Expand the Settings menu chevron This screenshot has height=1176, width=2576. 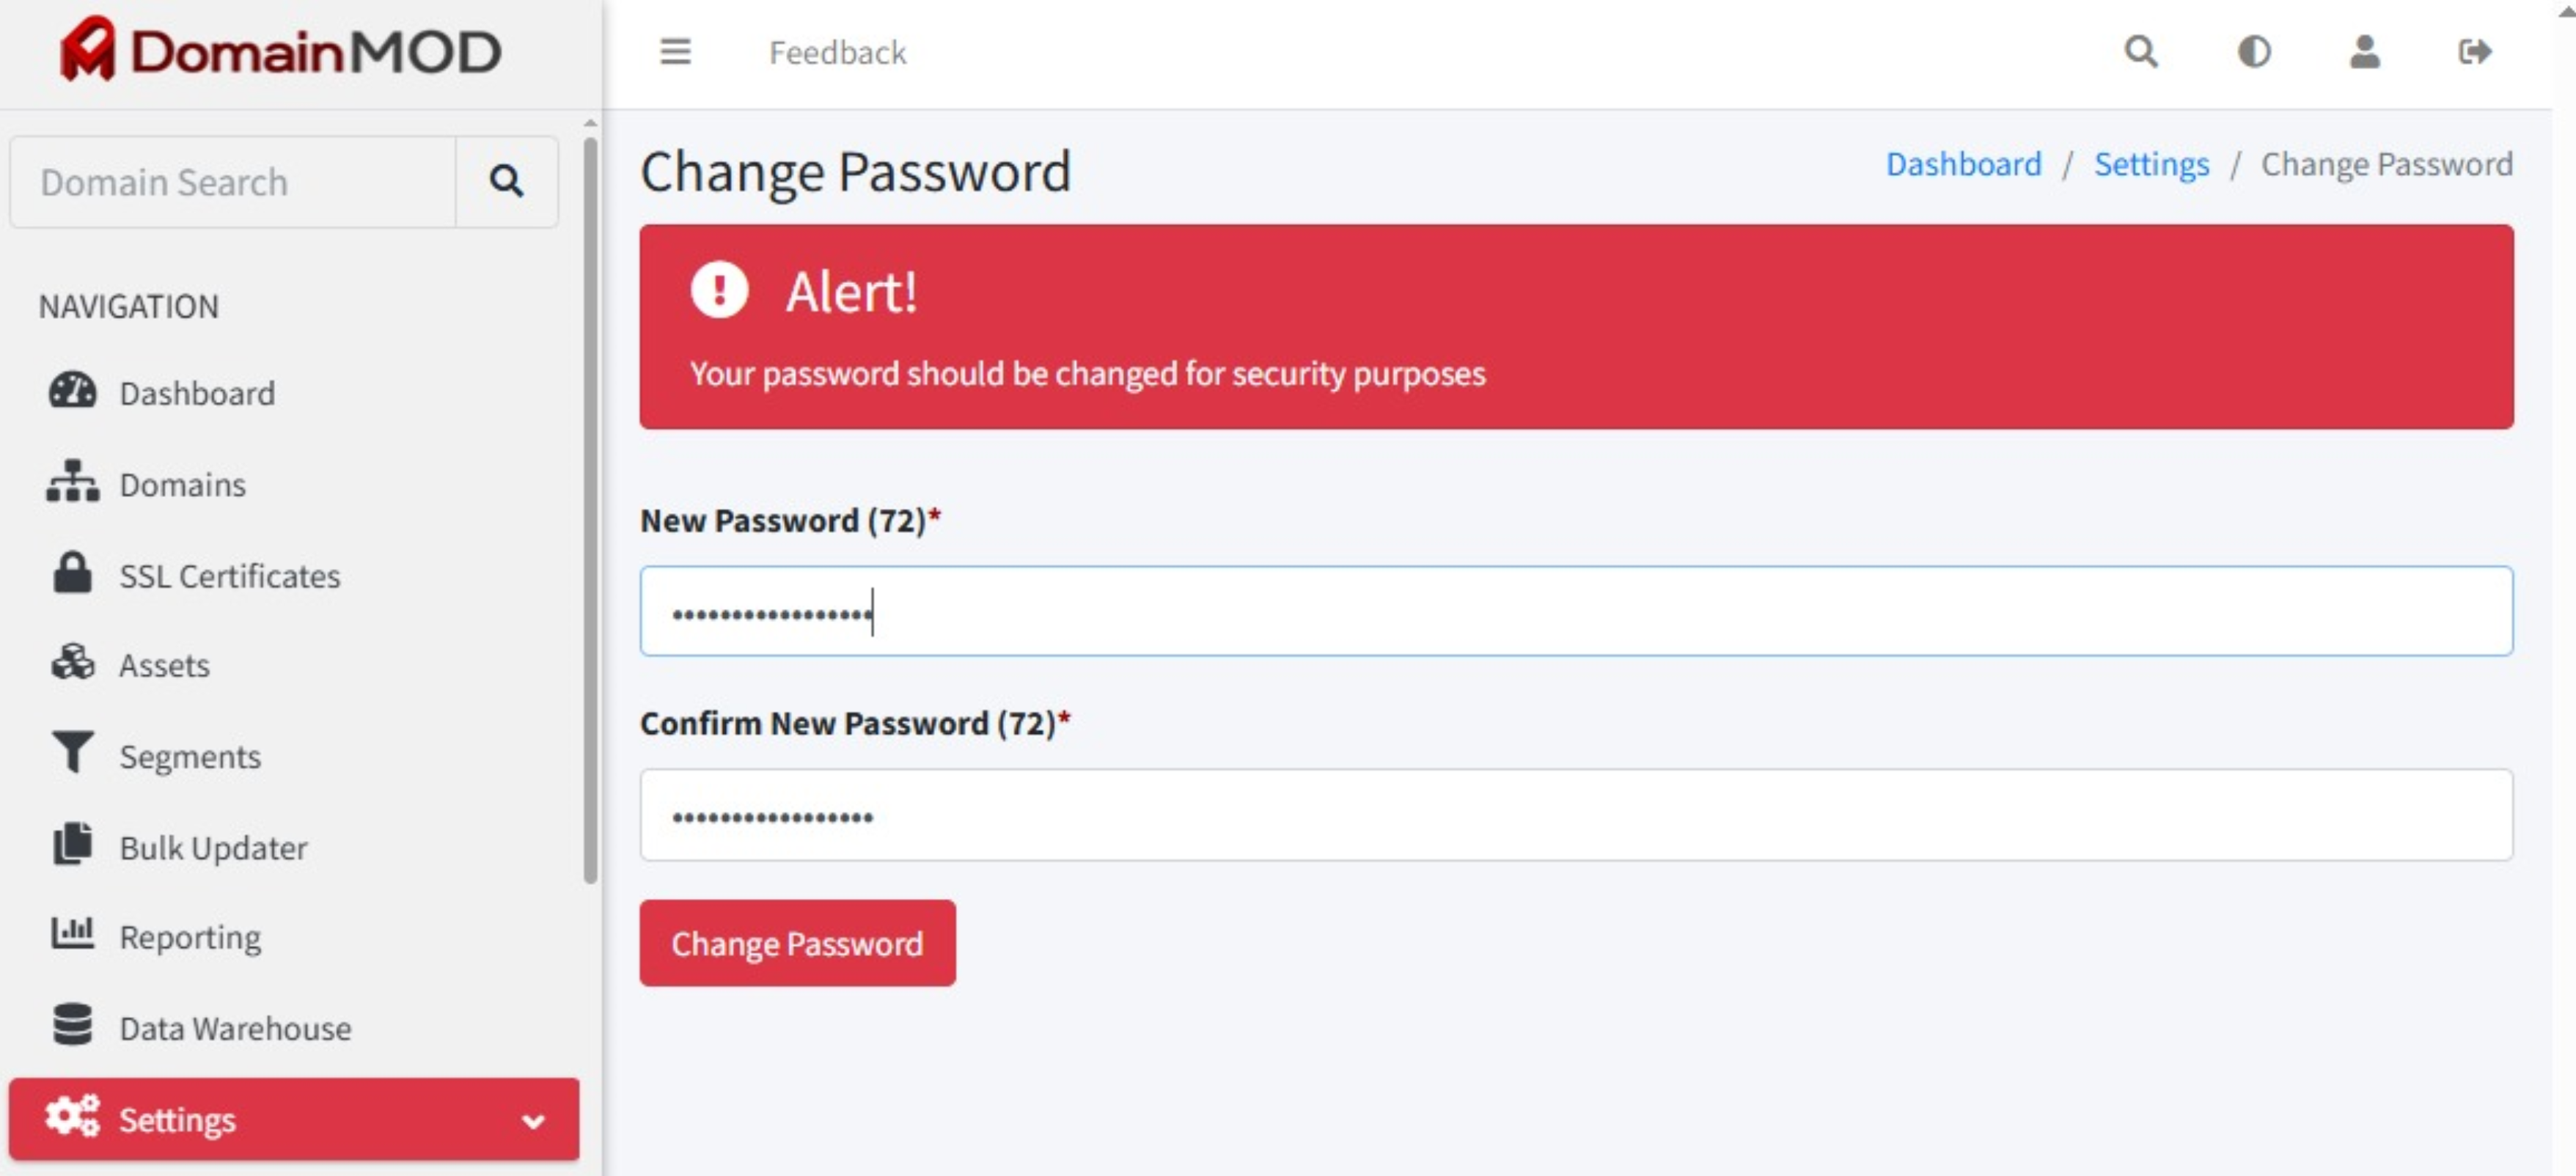coord(533,1121)
